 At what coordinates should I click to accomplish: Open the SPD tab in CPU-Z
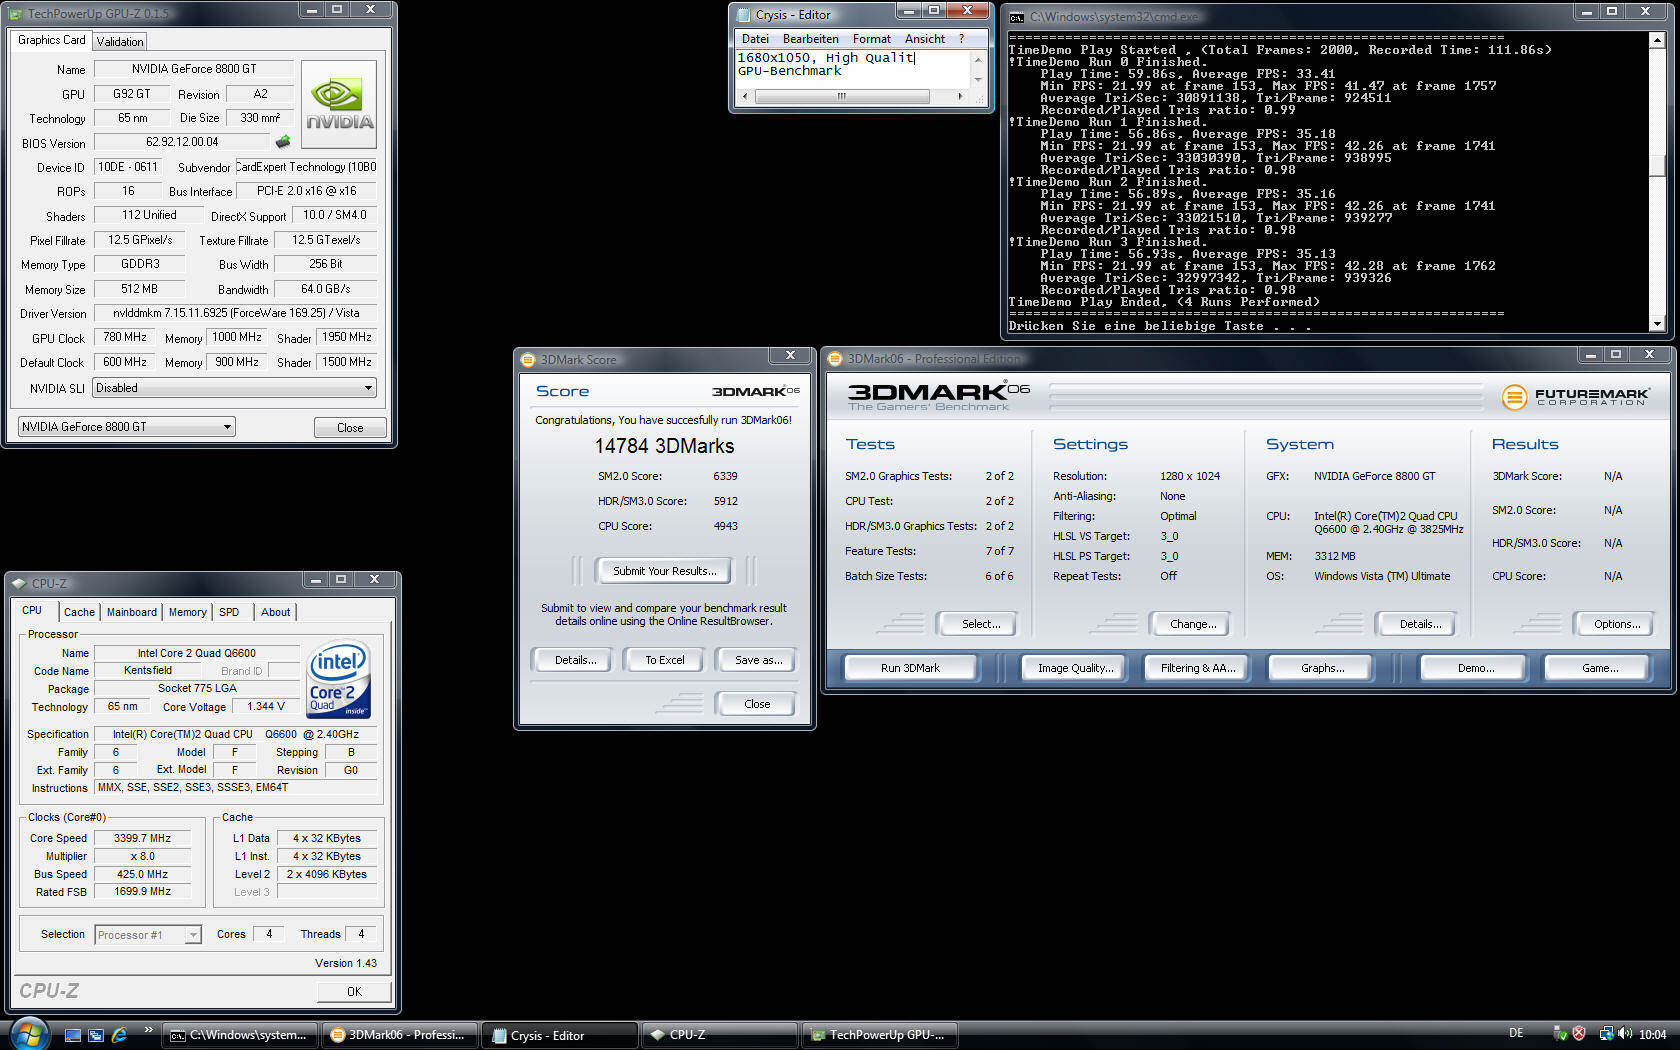click(229, 612)
